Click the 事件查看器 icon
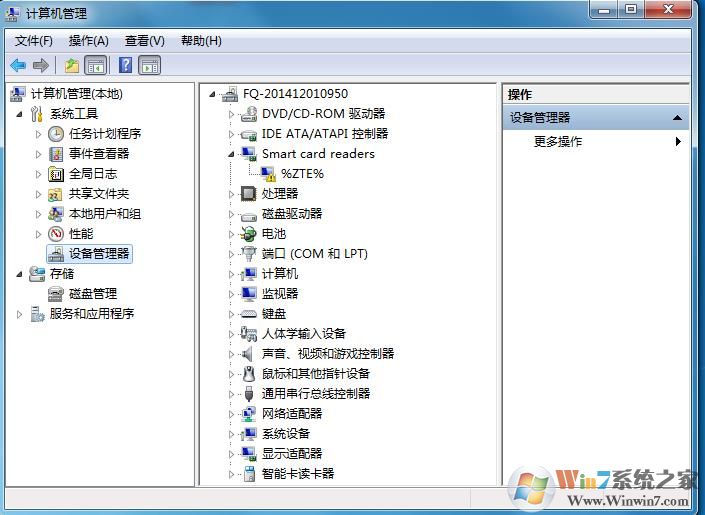The width and height of the screenshot is (705, 515). coord(56,154)
